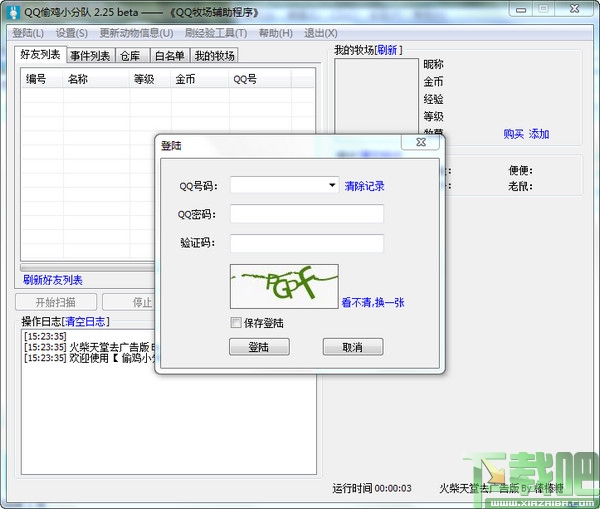Image resolution: width=600 pixels, height=509 pixels.
Task: Click the 退出(X) menu item
Action: [x=321, y=33]
